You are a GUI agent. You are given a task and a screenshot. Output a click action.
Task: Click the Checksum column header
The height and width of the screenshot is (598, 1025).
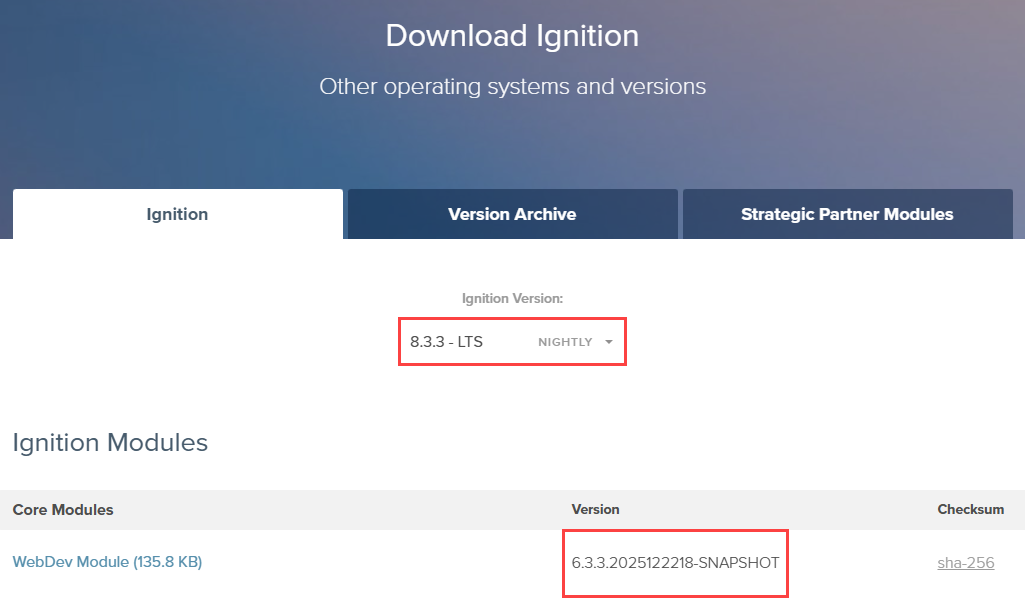970,510
